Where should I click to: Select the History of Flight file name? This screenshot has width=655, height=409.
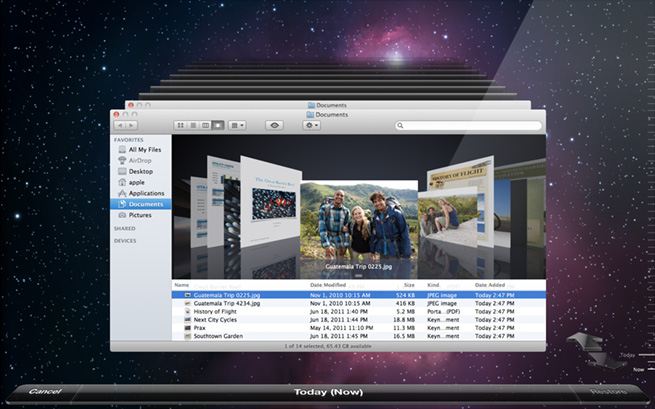(x=215, y=311)
